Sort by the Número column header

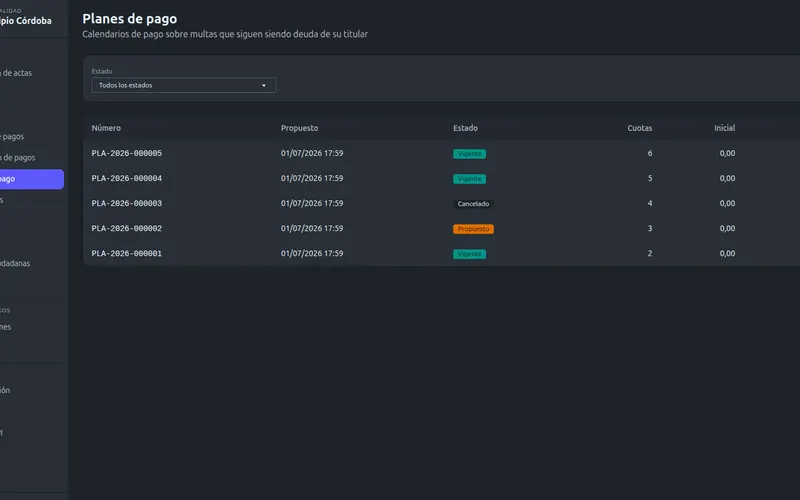click(106, 128)
